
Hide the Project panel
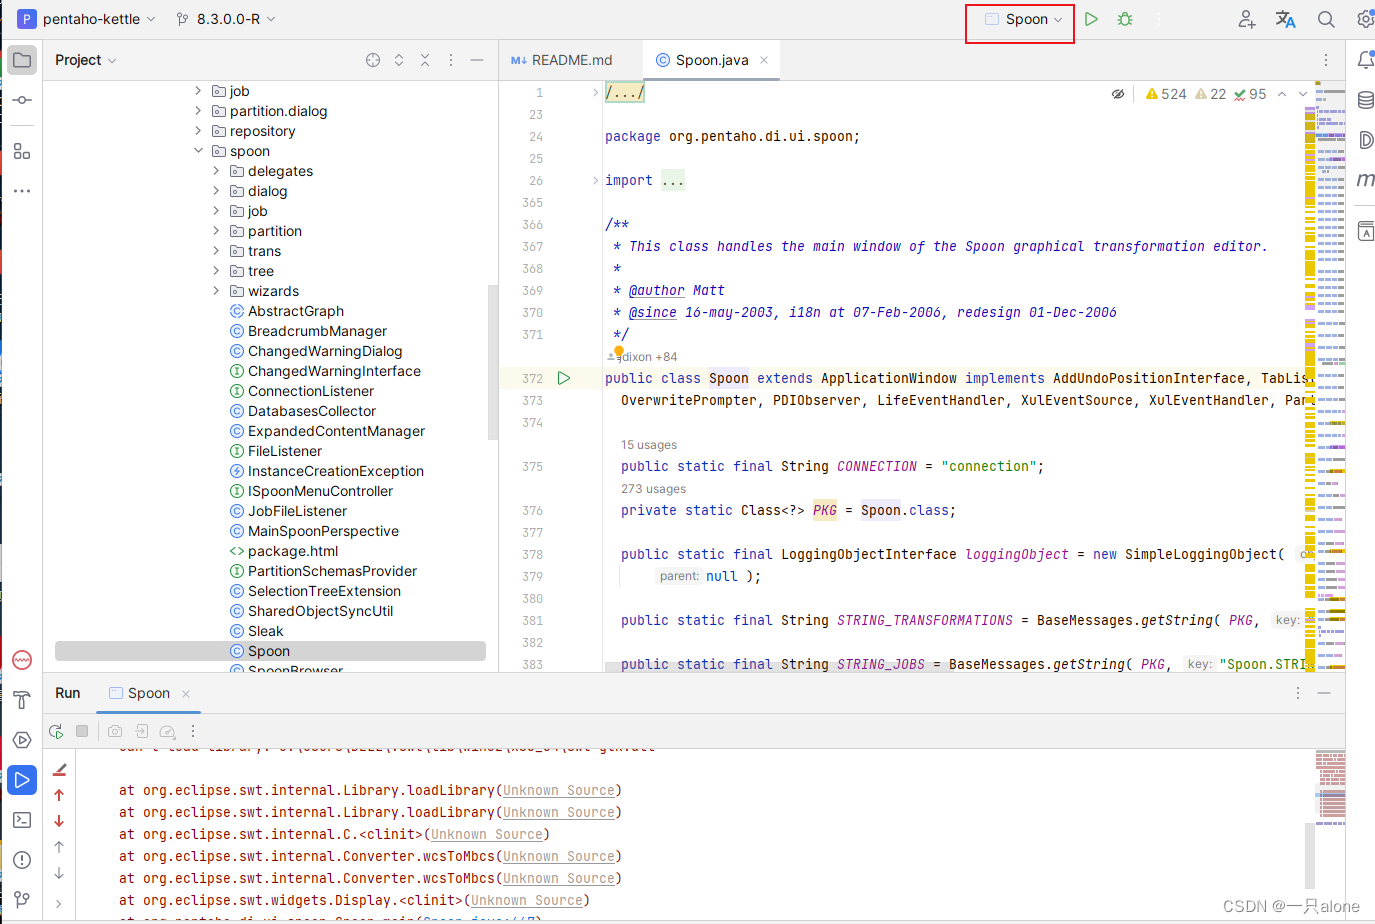point(477,60)
